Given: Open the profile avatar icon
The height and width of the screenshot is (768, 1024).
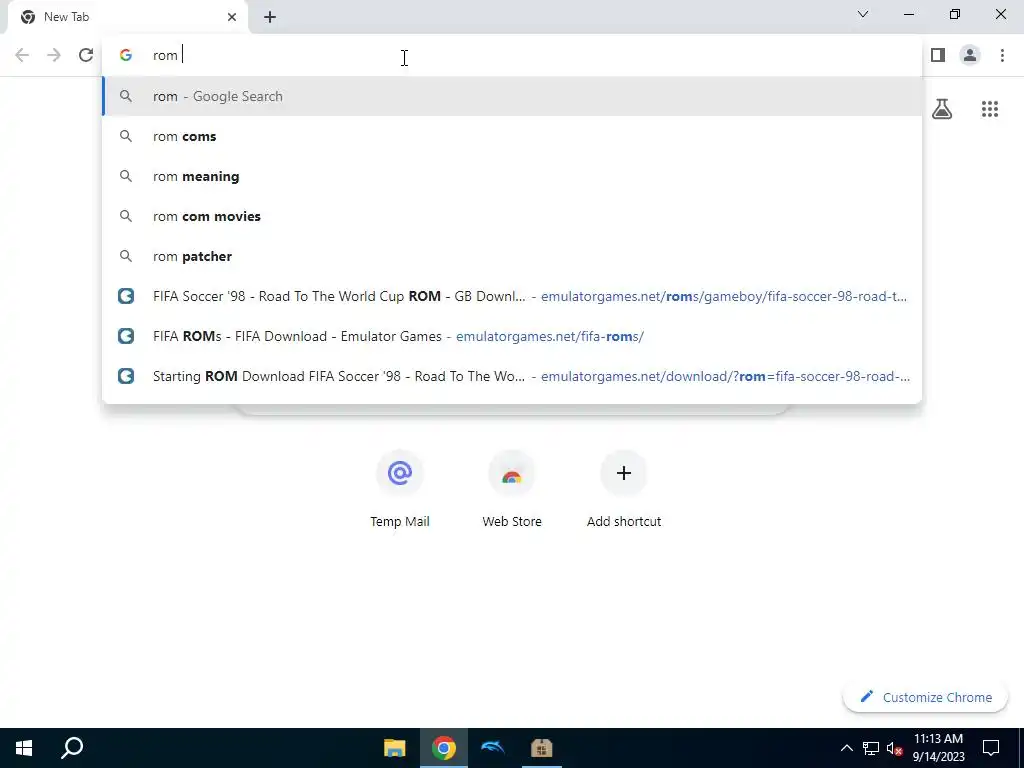Looking at the screenshot, I should tap(970, 55).
